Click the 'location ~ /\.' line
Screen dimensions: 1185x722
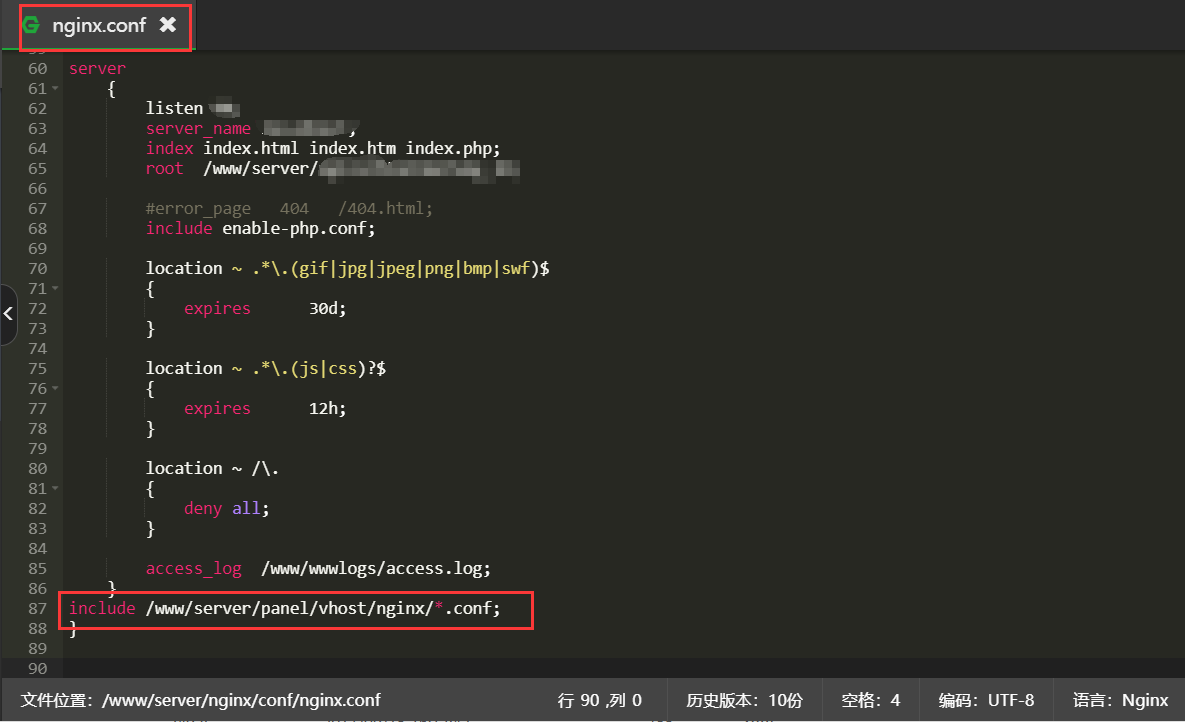tap(212, 469)
